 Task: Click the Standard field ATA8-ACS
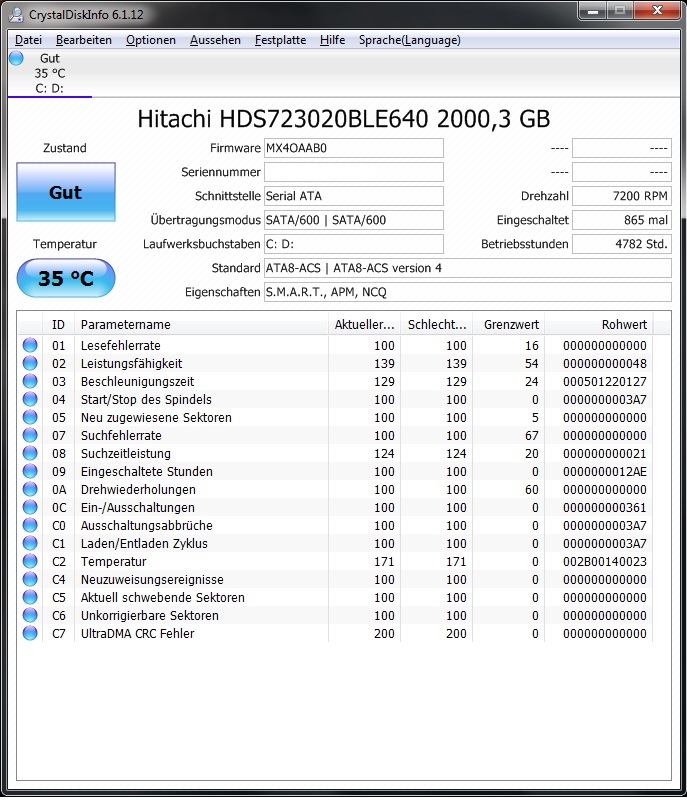point(468,268)
